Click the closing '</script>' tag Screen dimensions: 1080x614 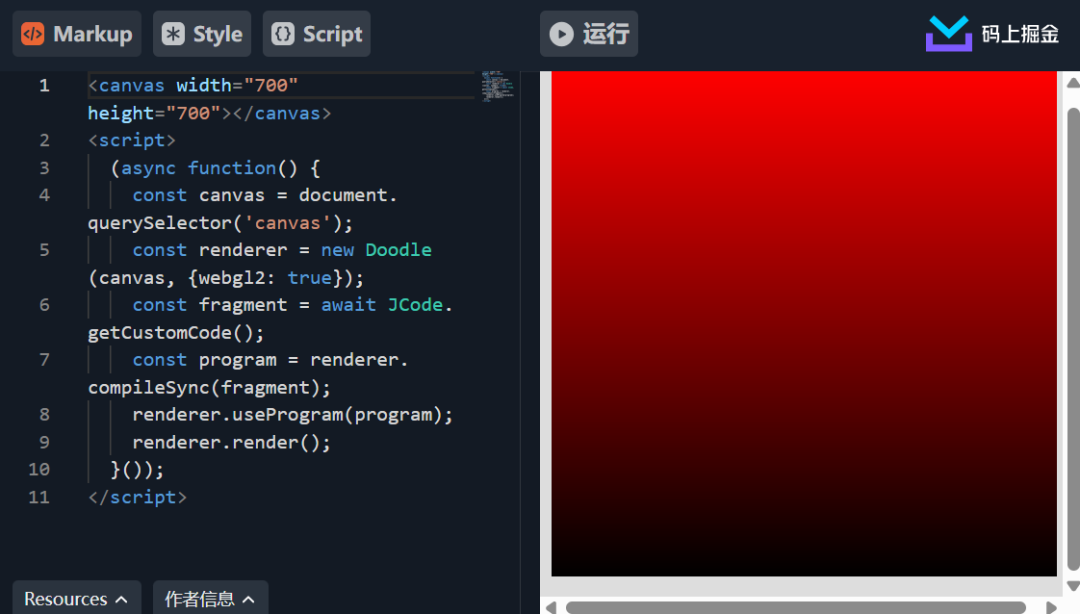tap(137, 498)
